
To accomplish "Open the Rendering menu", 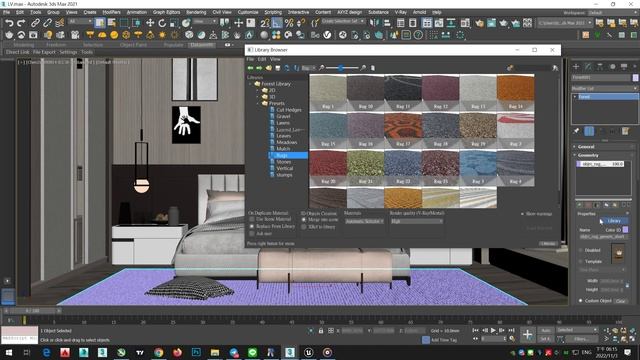I will tap(196, 12).
